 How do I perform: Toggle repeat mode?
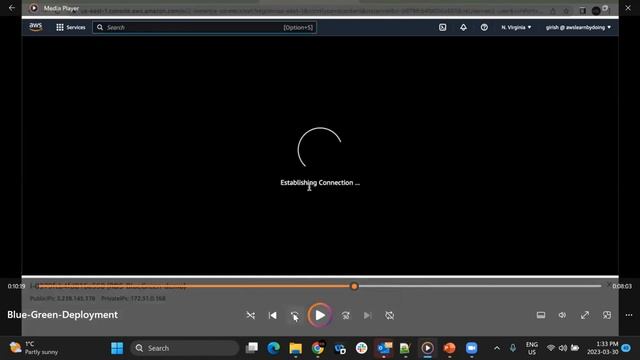tap(389, 316)
